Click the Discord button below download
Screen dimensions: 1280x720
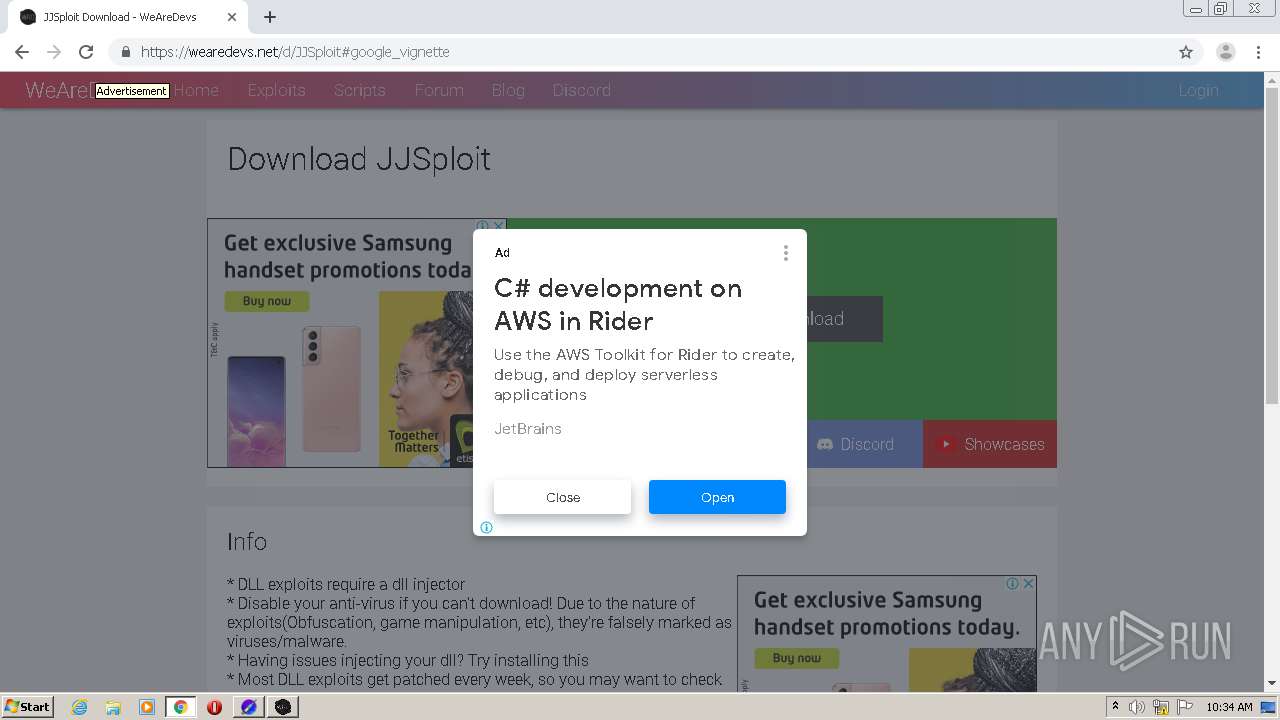click(x=864, y=444)
